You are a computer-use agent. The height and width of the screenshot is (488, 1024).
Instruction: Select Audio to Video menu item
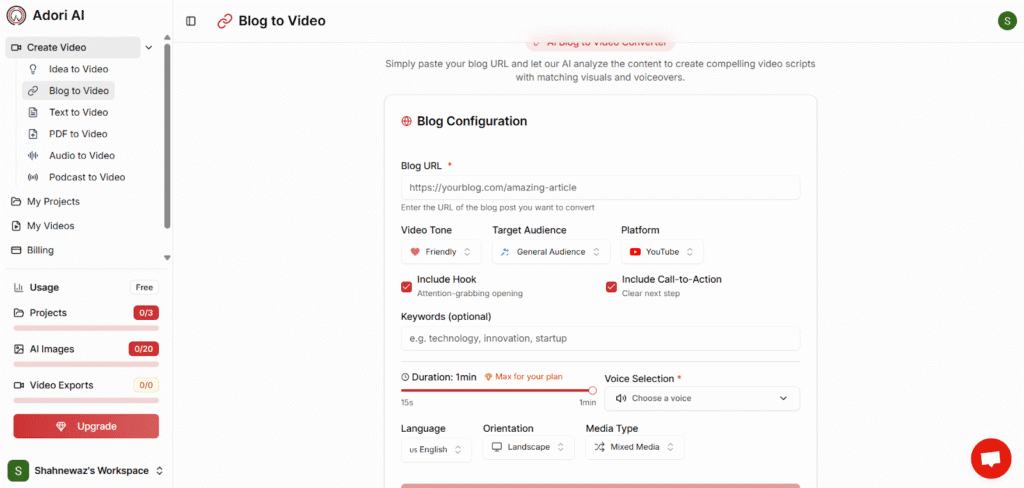coord(82,155)
